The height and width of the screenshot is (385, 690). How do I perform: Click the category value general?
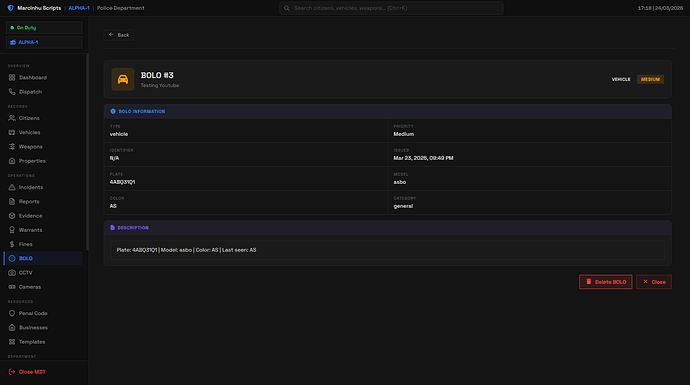[x=403, y=206]
